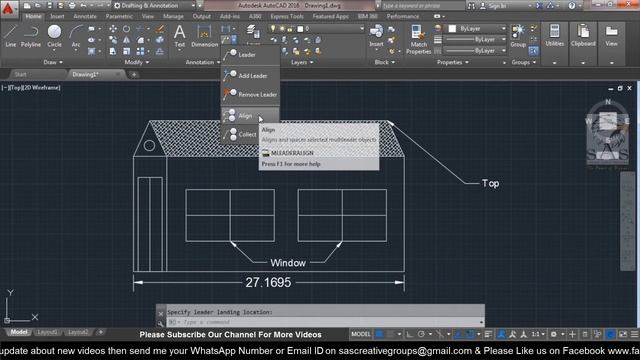Click the Match Properties icon
Viewport: 640px width, 360px height.
[x=418, y=39]
